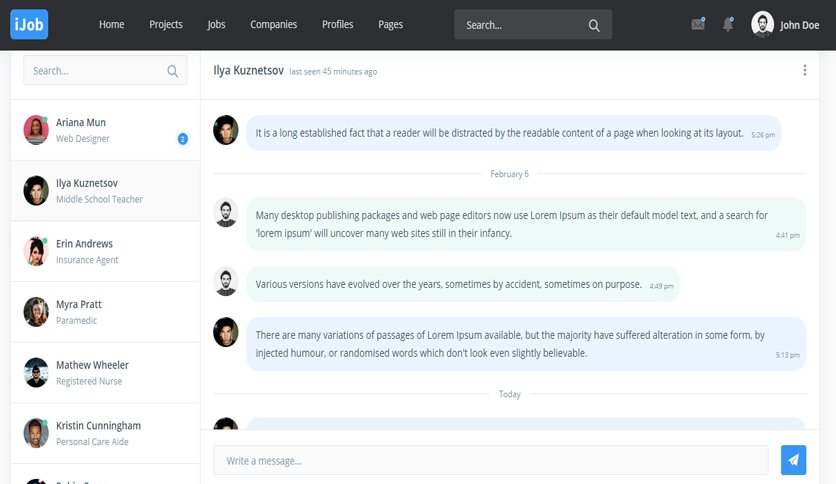Open the Companies menu item

pos(274,25)
